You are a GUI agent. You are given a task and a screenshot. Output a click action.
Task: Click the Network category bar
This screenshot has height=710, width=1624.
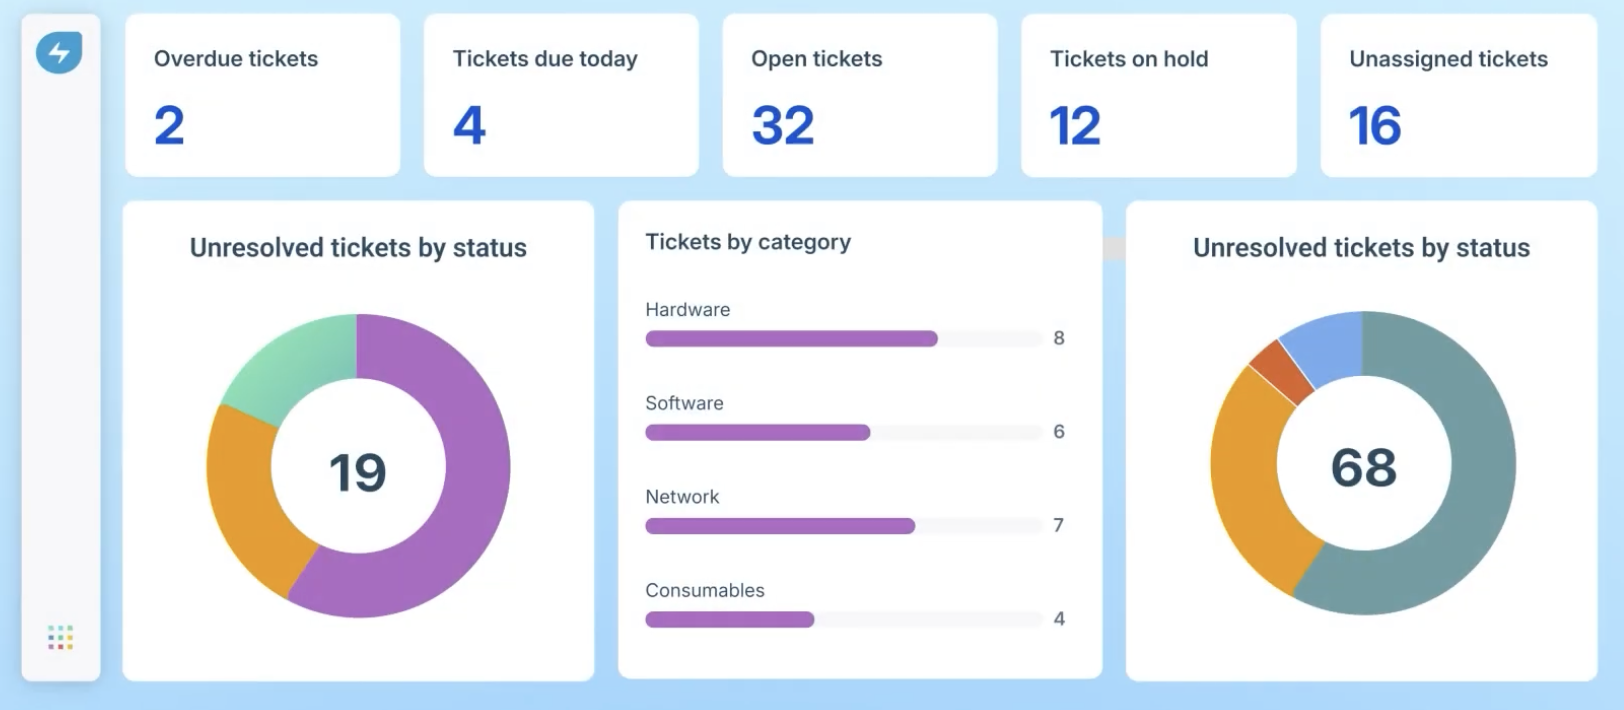pyautogui.click(x=780, y=526)
